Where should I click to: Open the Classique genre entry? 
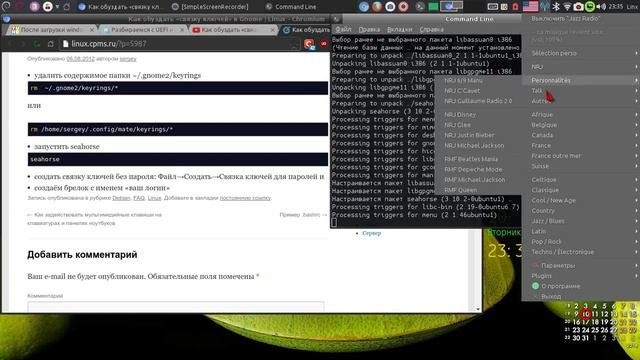tap(581, 190)
